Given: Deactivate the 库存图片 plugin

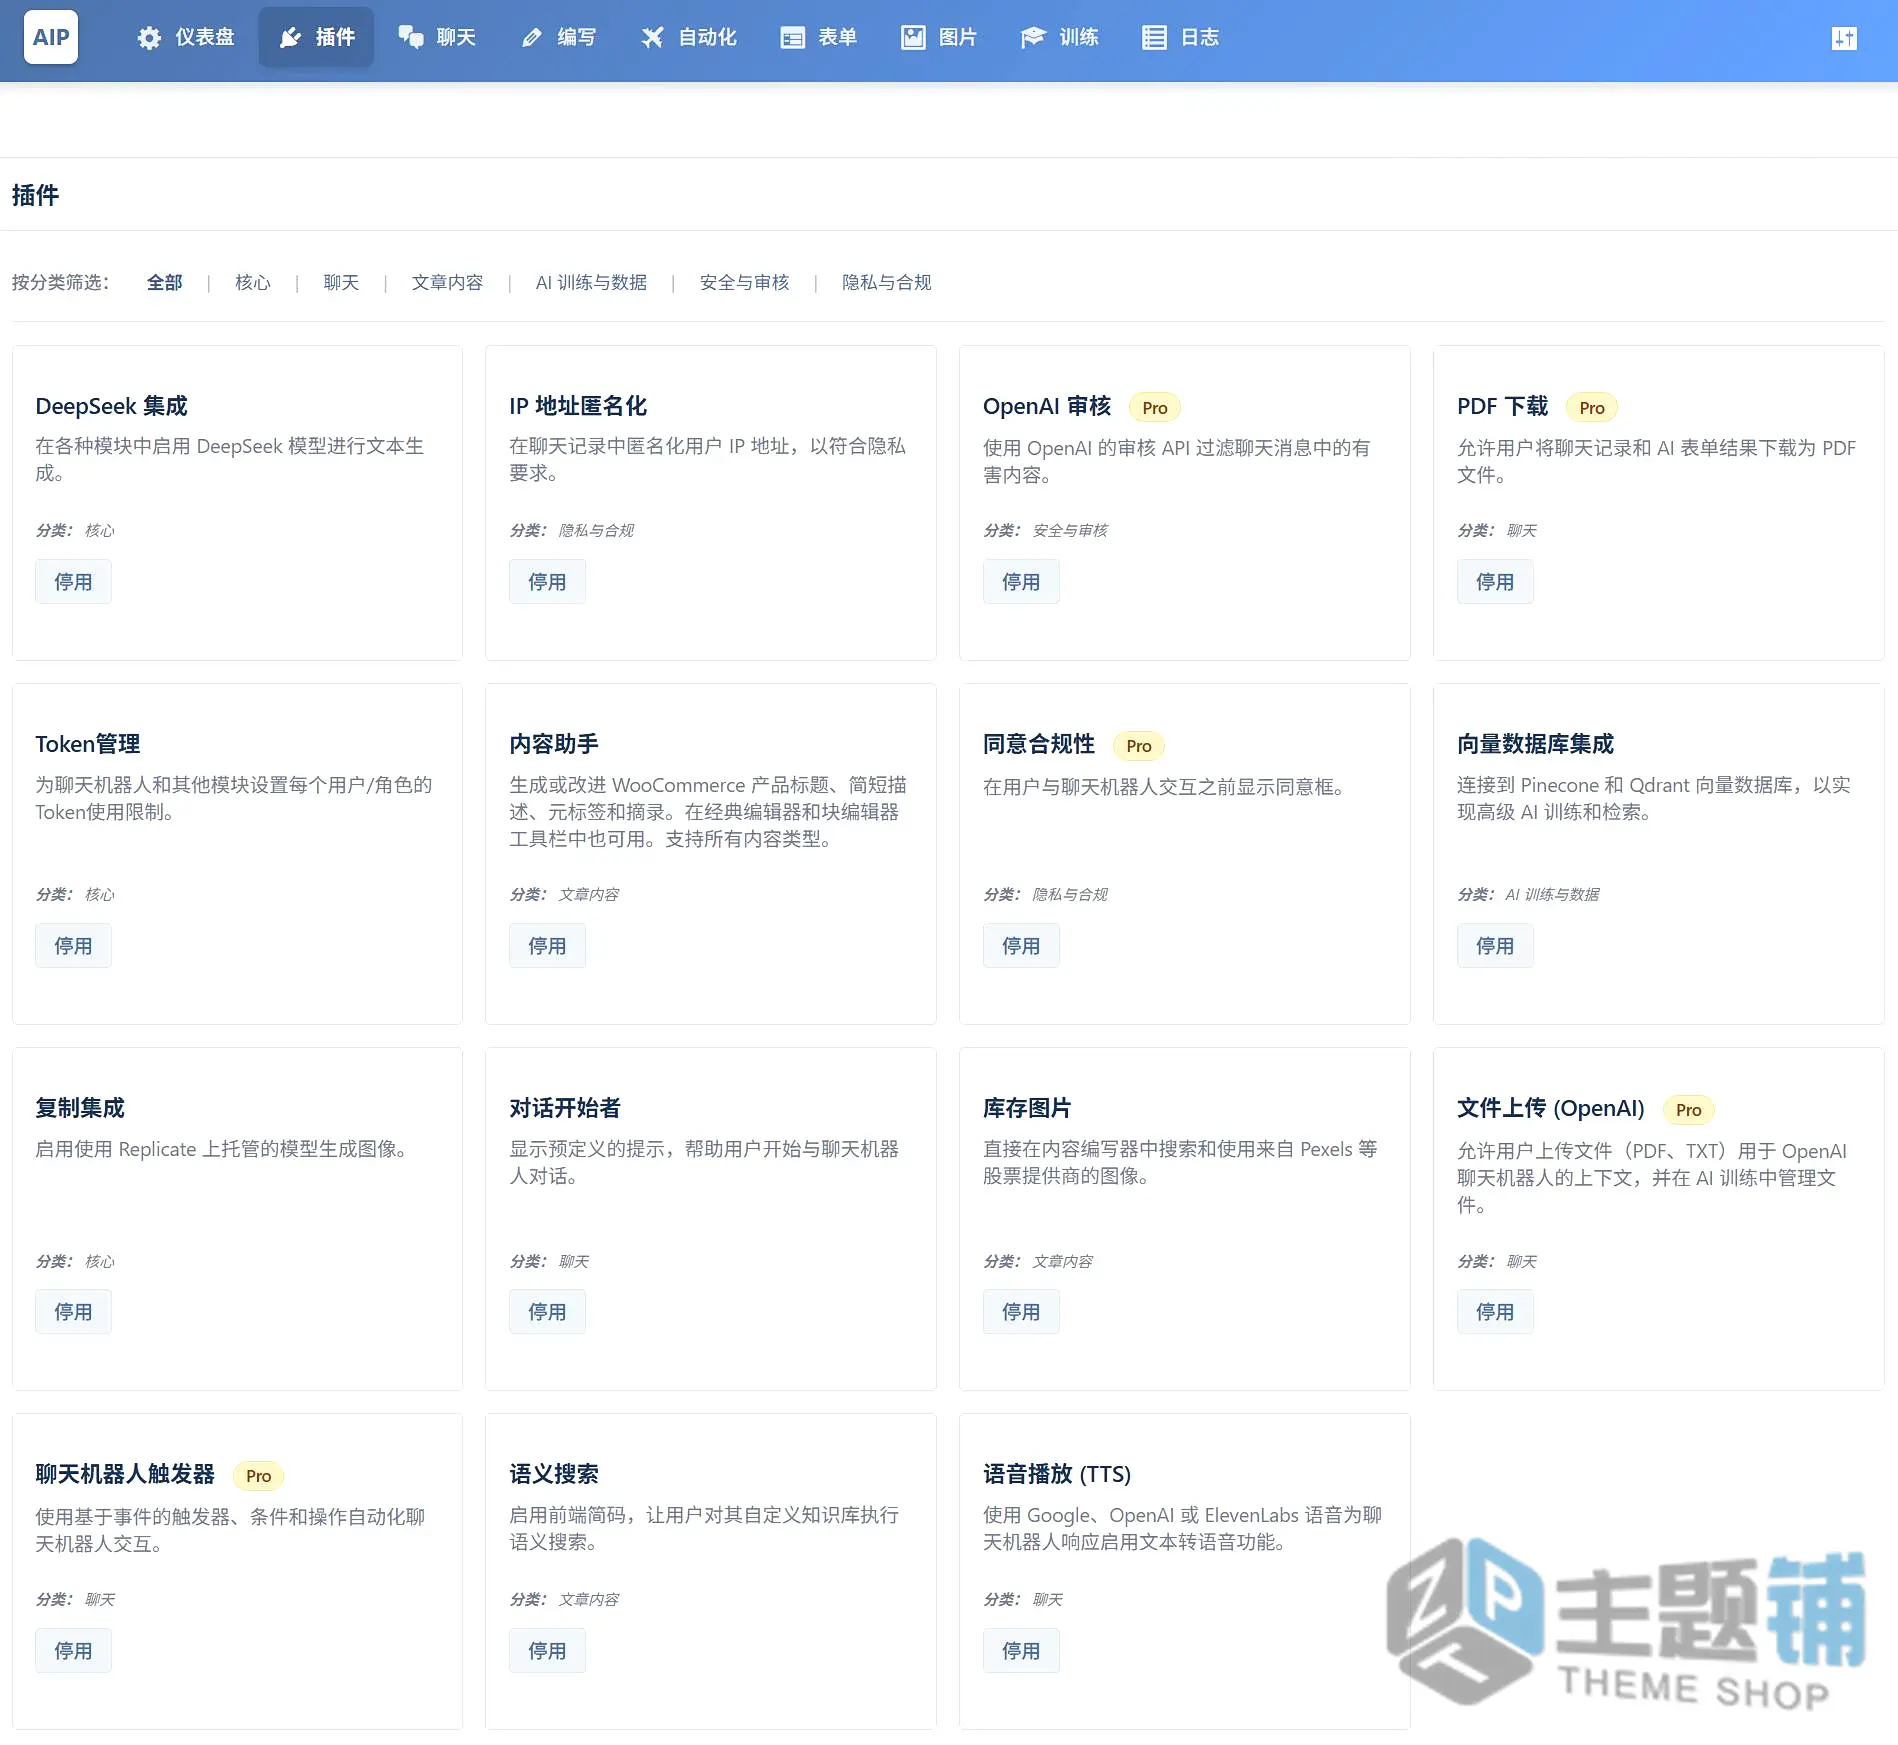Looking at the screenshot, I should click(1021, 1312).
